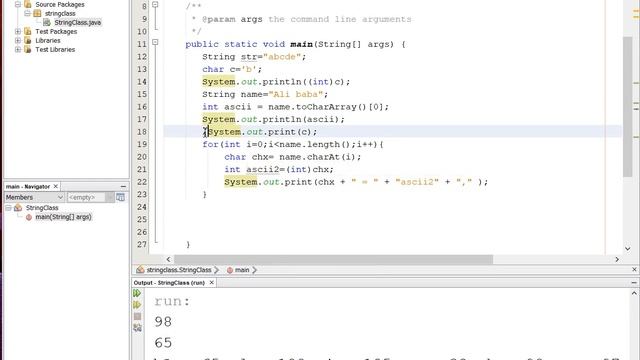Viewport: 640px width, 360px height.
Task: Select main(String[] args) in Navigator
Action: (x=63, y=217)
